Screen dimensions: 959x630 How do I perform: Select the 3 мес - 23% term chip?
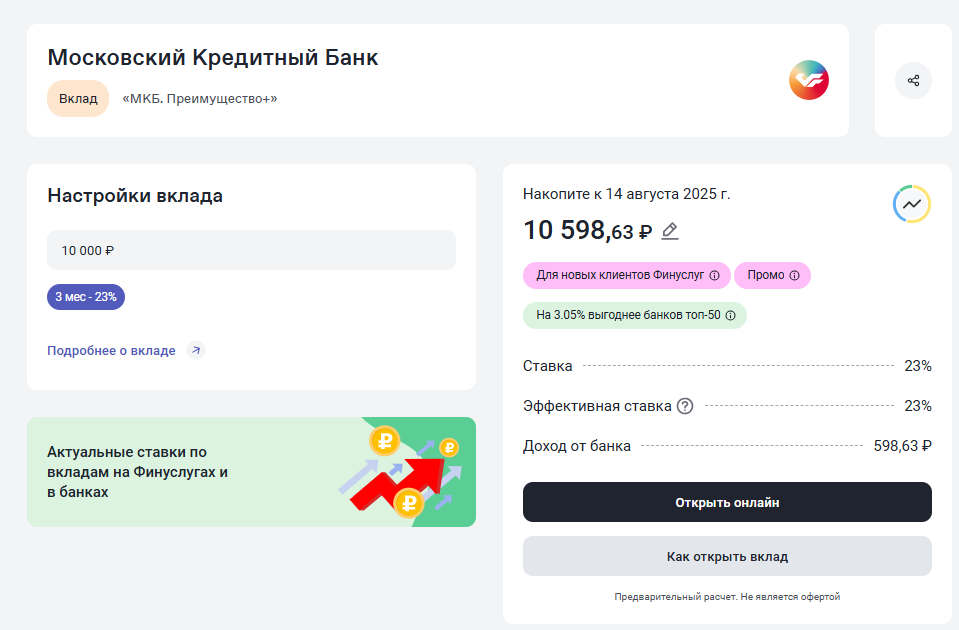point(86,298)
